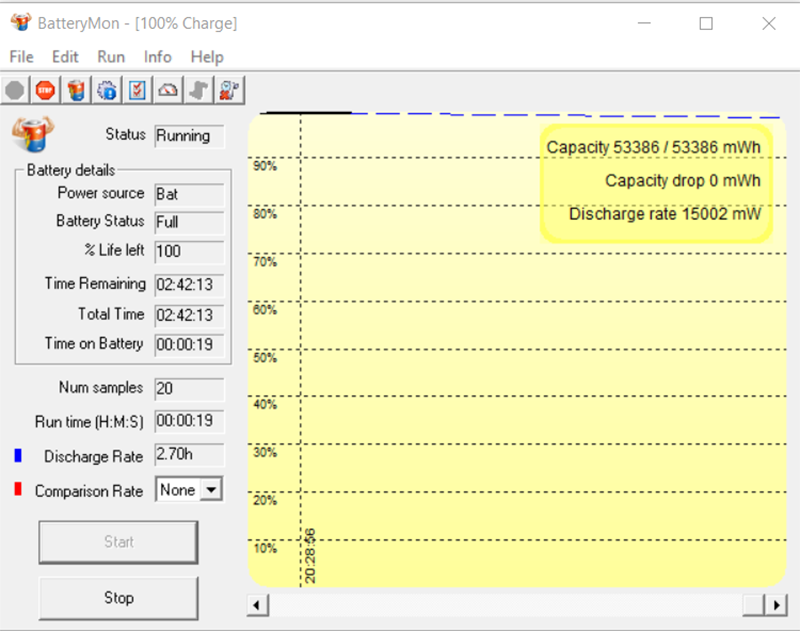Click the last toolbar icon with red X
Viewport: 800px width, 631px height.
[x=229, y=91]
